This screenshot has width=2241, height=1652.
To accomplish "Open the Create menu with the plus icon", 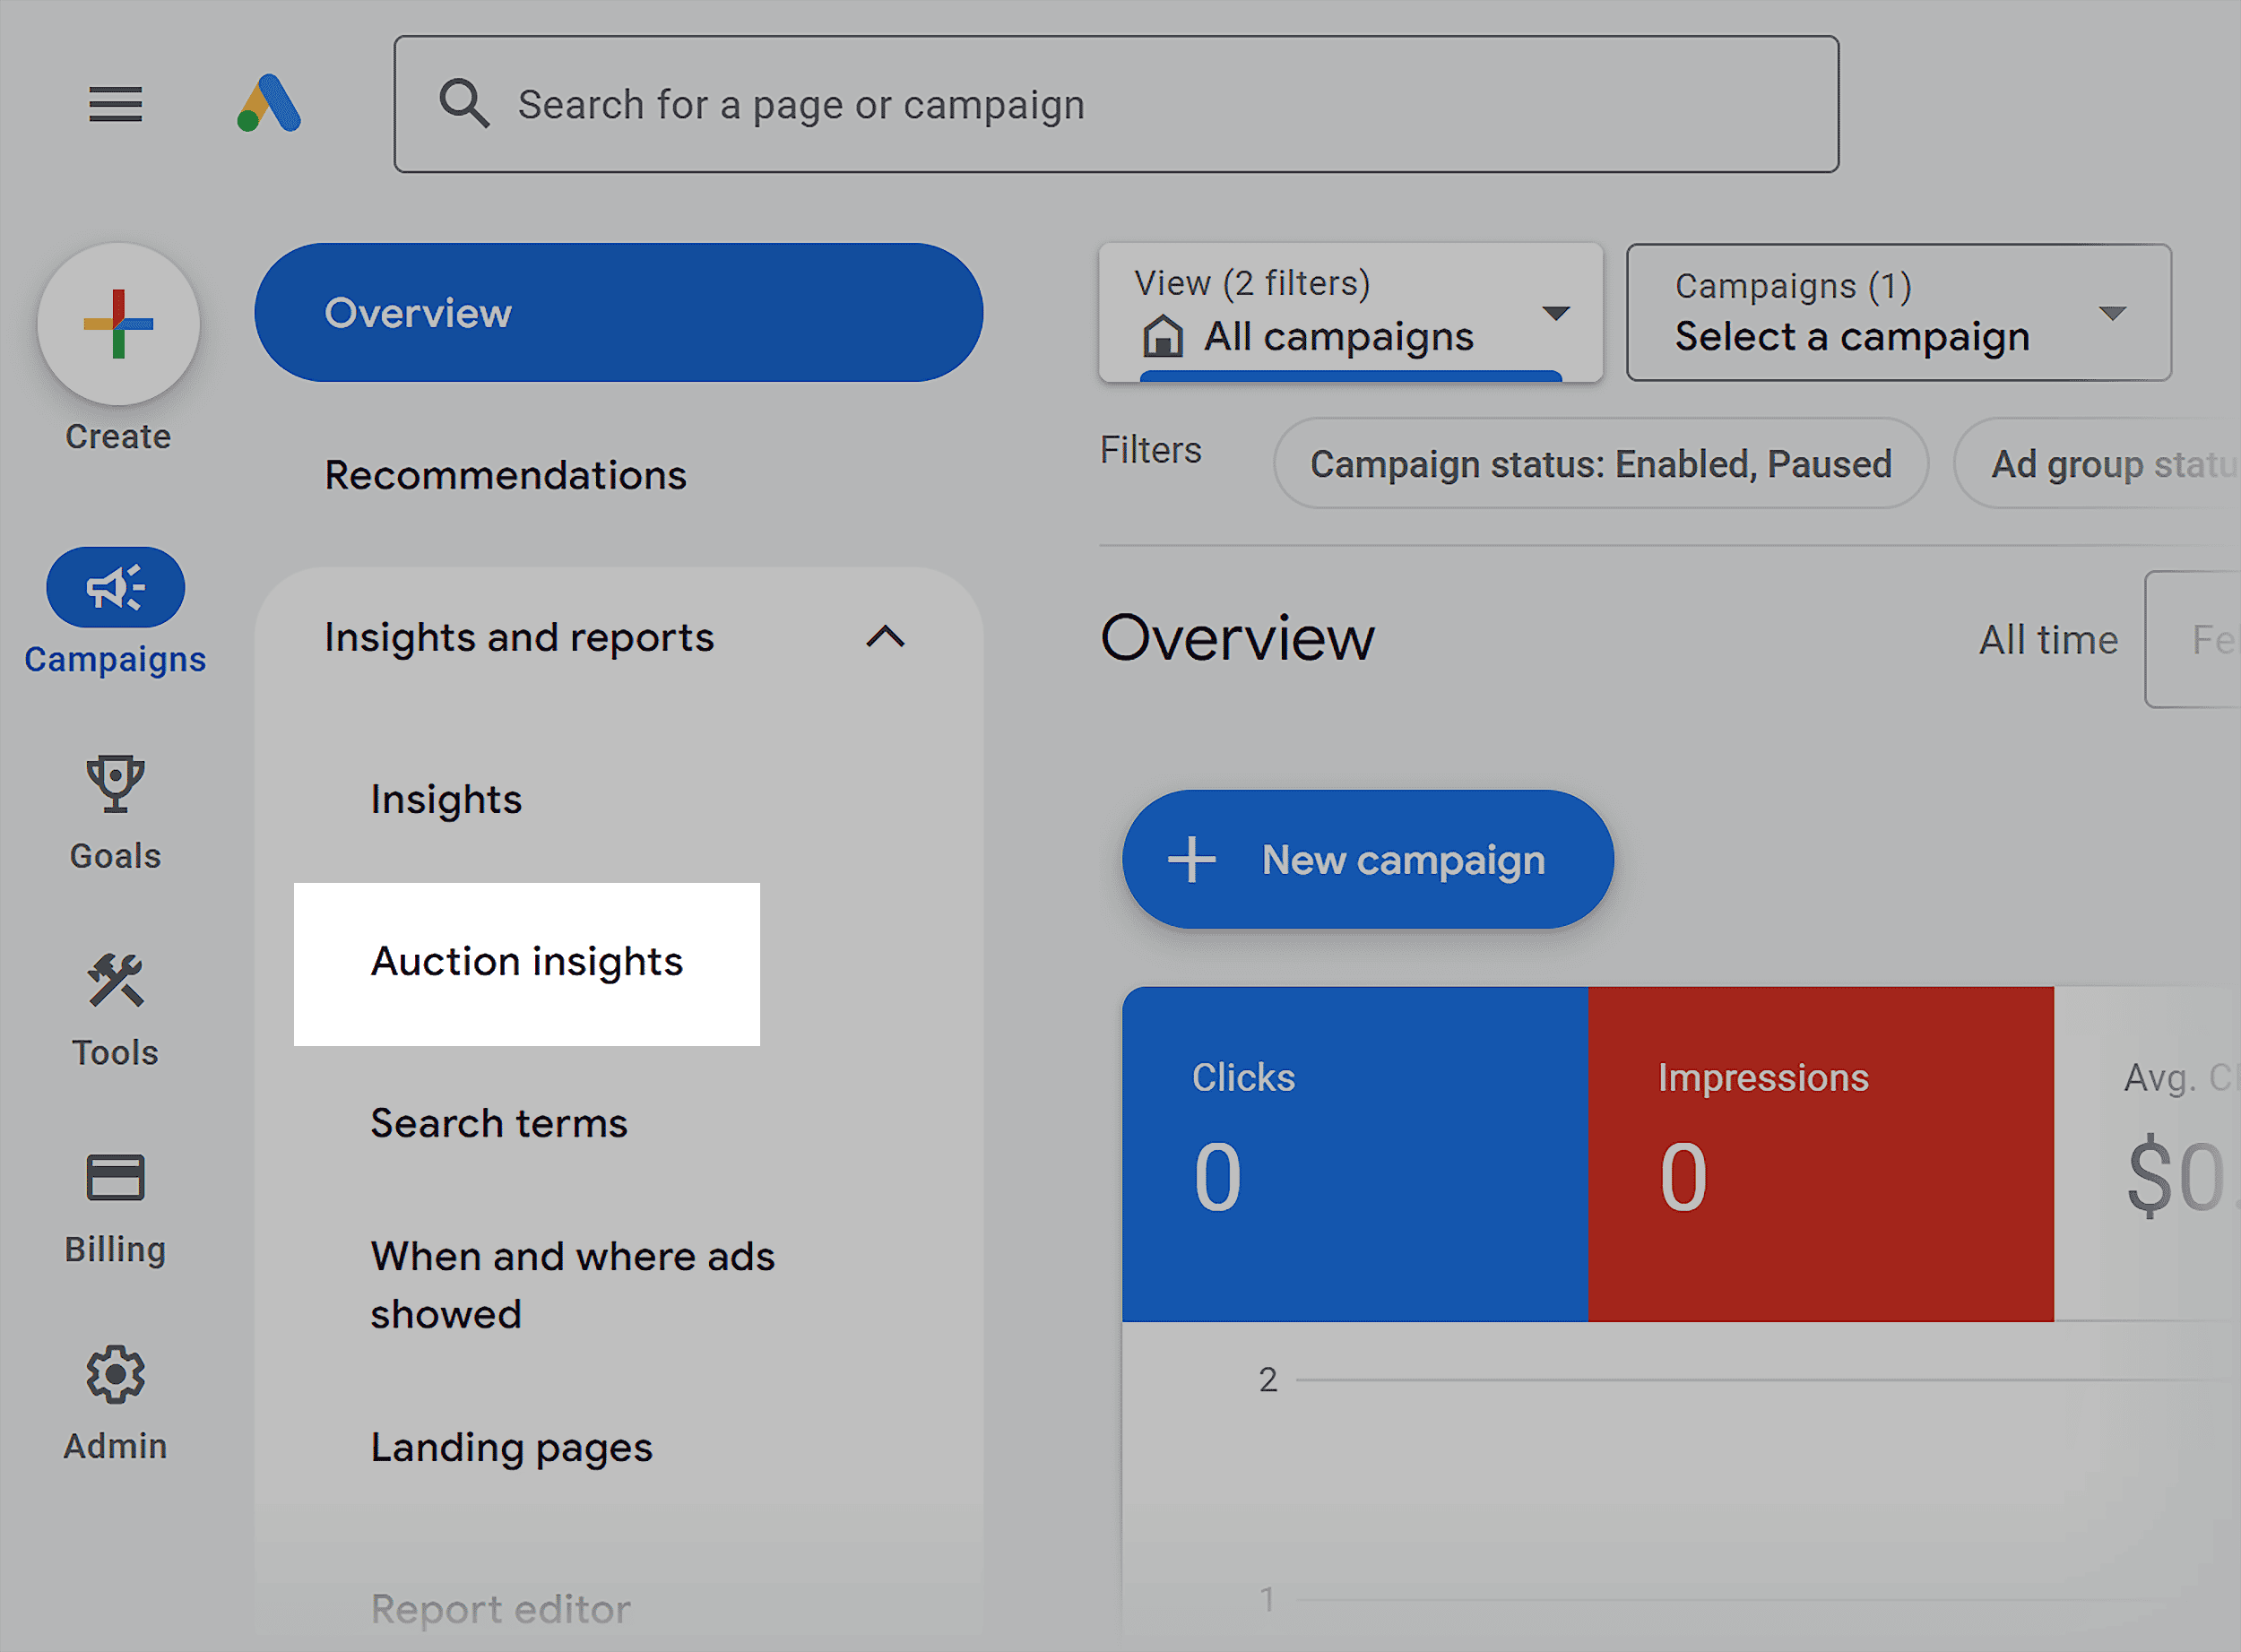I will (x=117, y=325).
